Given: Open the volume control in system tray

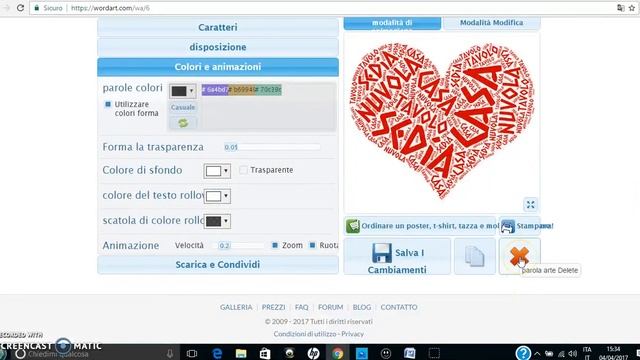Looking at the screenshot, I should (573, 353).
